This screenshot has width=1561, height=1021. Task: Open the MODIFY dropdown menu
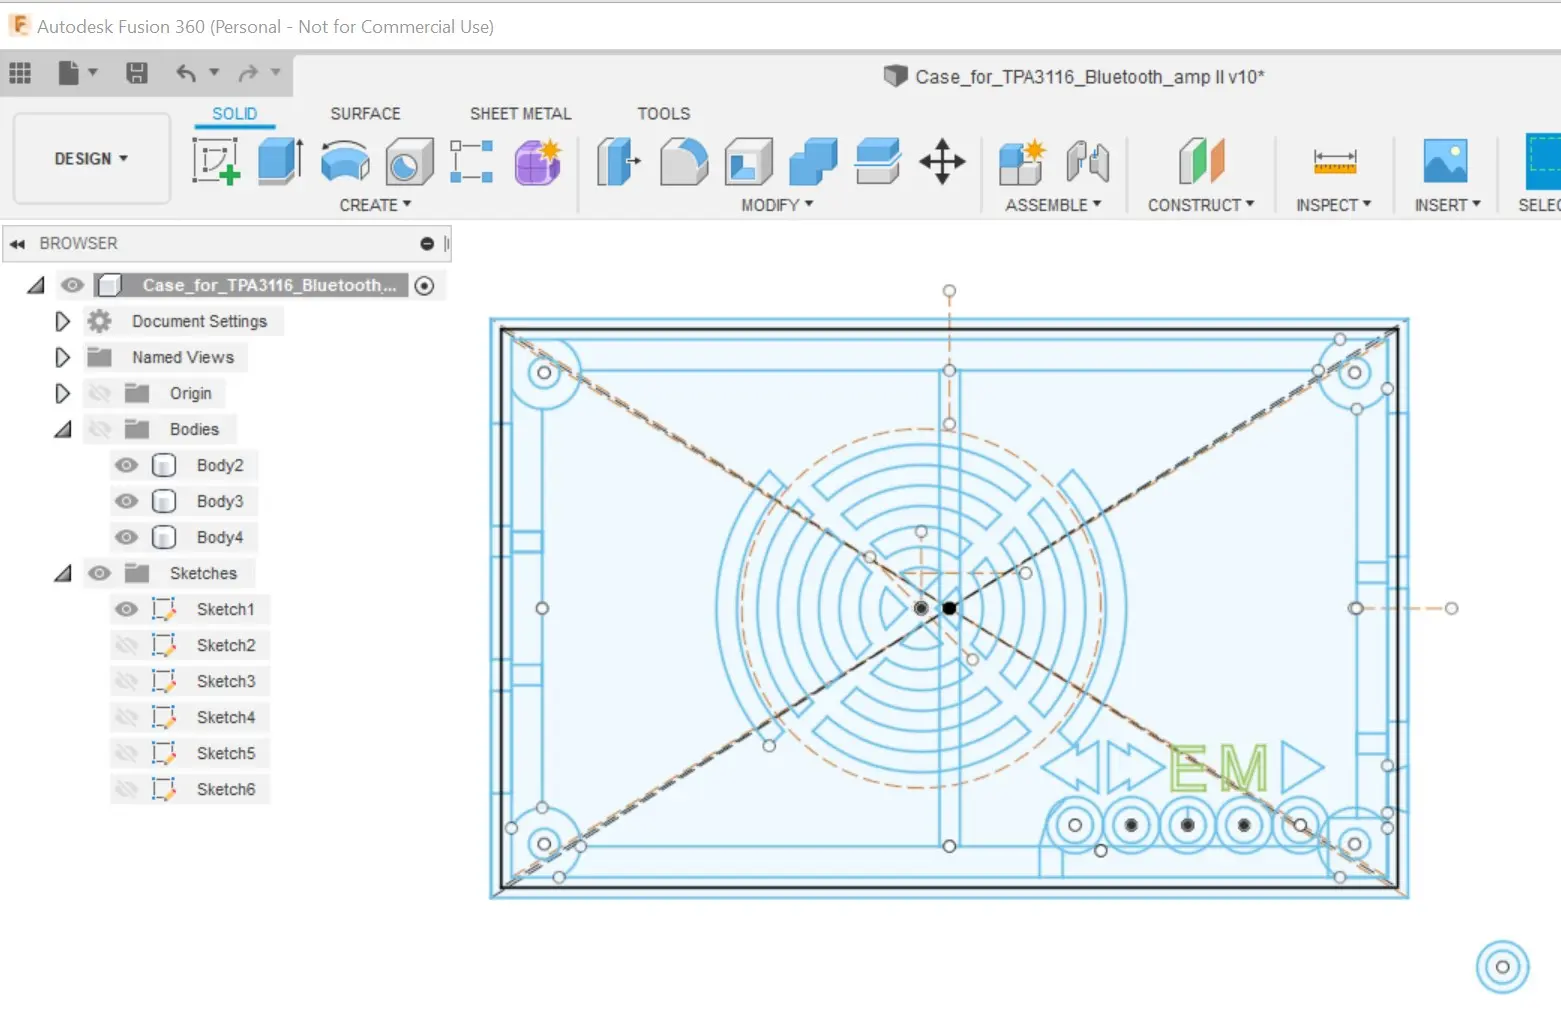tap(777, 205)
